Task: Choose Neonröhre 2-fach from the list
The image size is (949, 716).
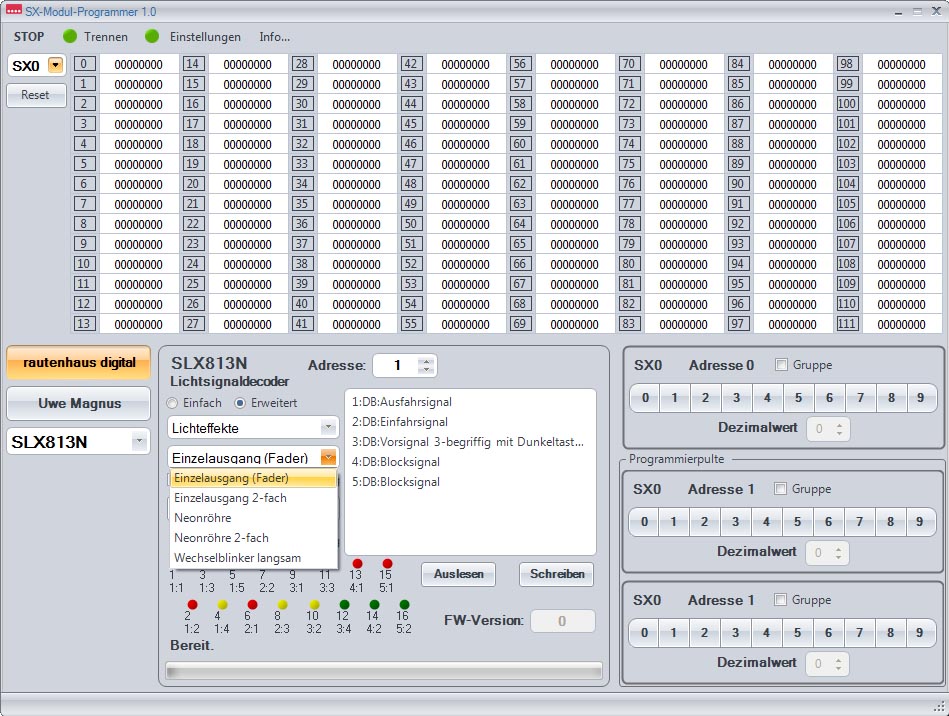Action: (221, 538)
